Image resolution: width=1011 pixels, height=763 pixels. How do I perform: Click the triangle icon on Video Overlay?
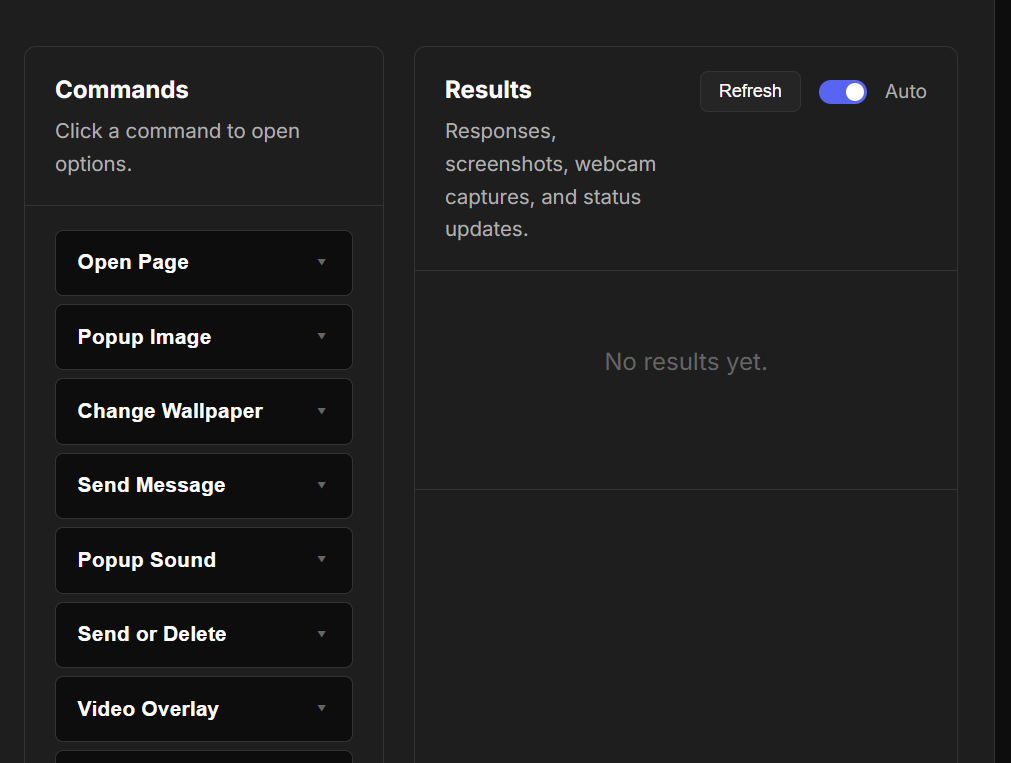click(321, 708)
